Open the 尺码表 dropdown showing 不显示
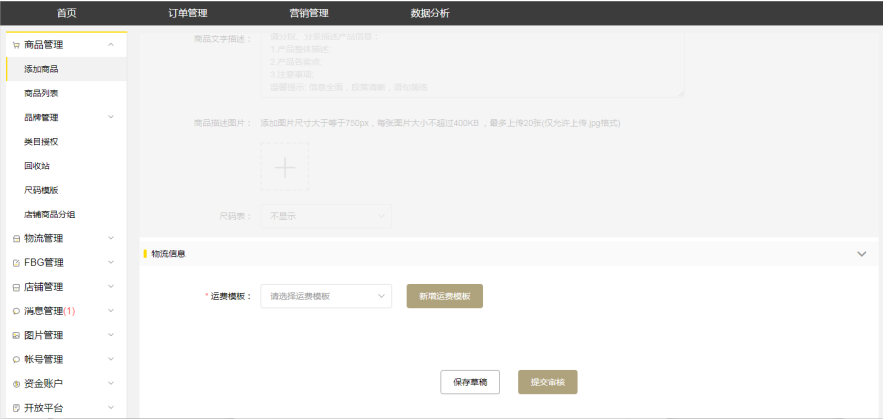 tap(326, 216)
